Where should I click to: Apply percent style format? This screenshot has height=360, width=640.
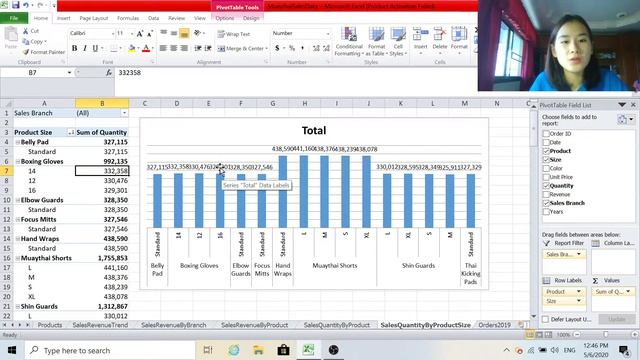292,48
